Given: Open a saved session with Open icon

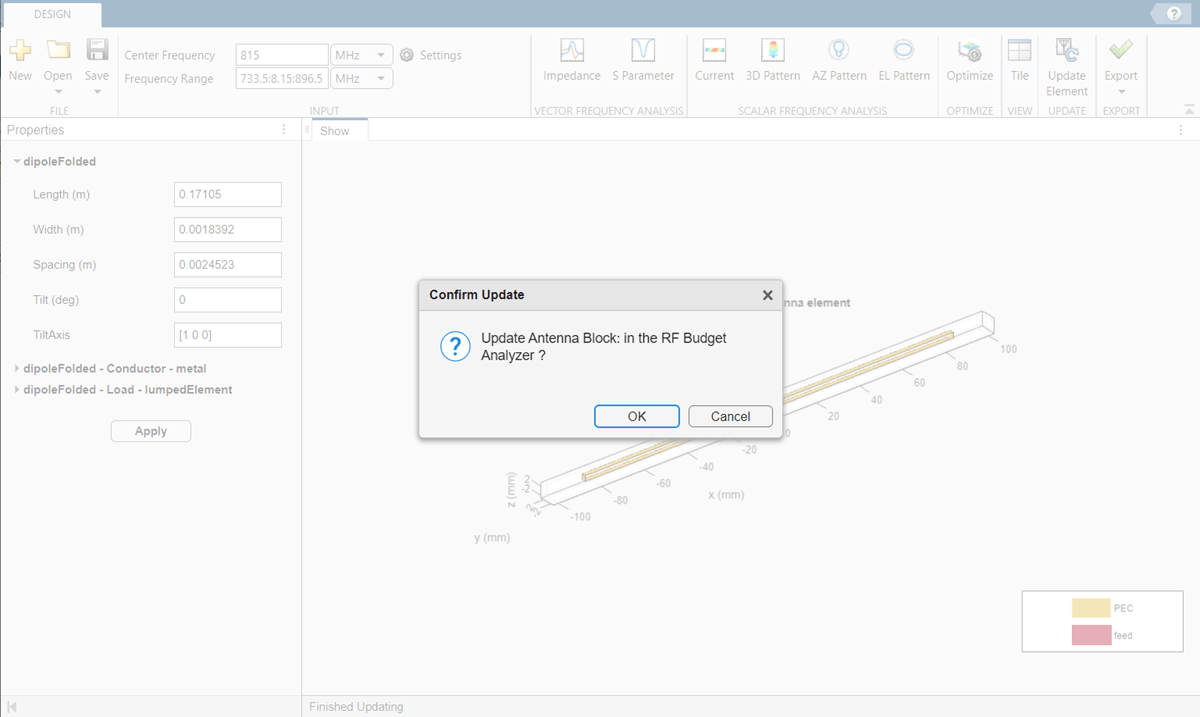Looking at the screenshot, I should (x=58, y=51).
